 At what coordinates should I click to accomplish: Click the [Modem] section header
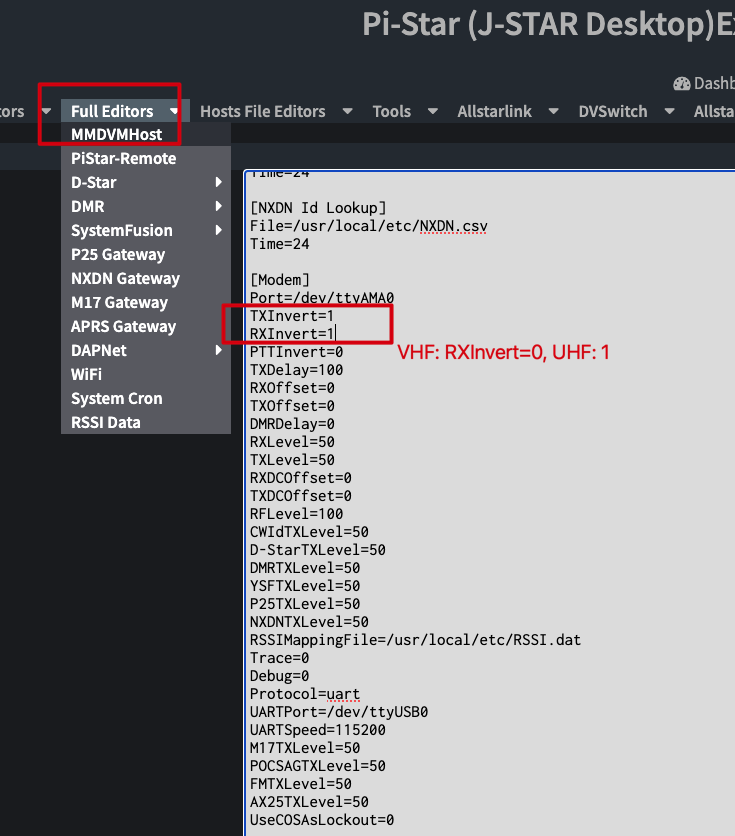coord(279,280)
